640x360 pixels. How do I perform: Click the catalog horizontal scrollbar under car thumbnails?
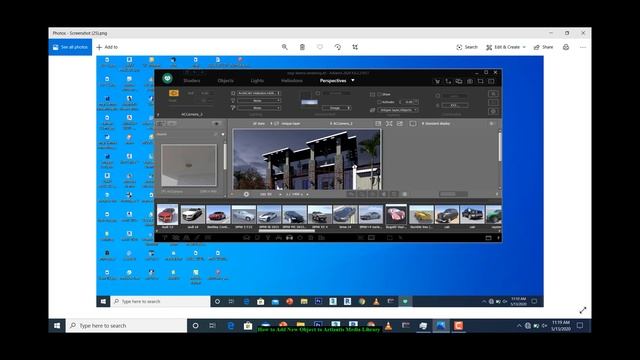(287, 231)
